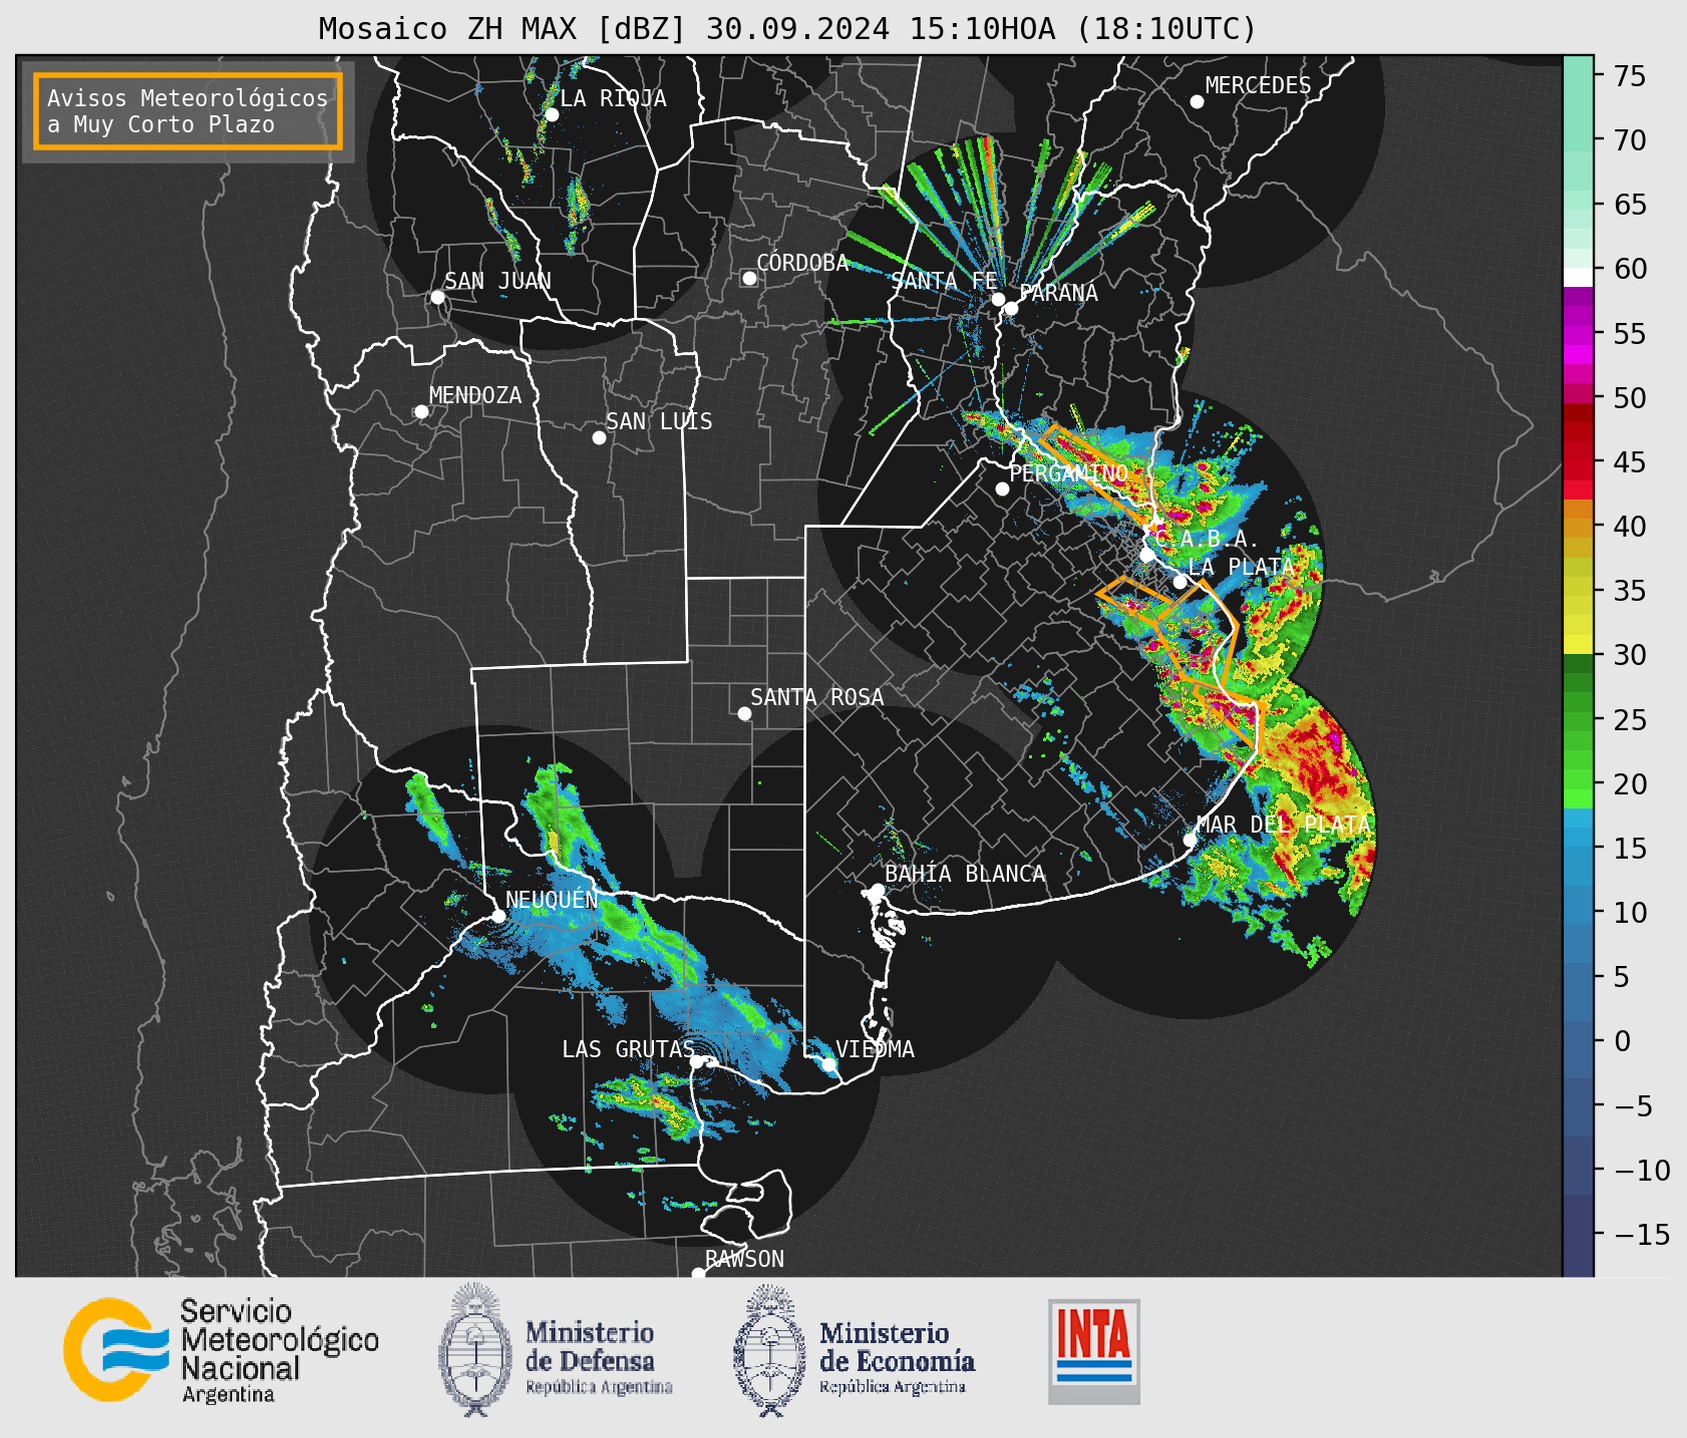Image resolution: width=1687 pixels, height=1438 pixels.
Task: Click the Santa Rosa city marker dot
Action: pos(744,714)
